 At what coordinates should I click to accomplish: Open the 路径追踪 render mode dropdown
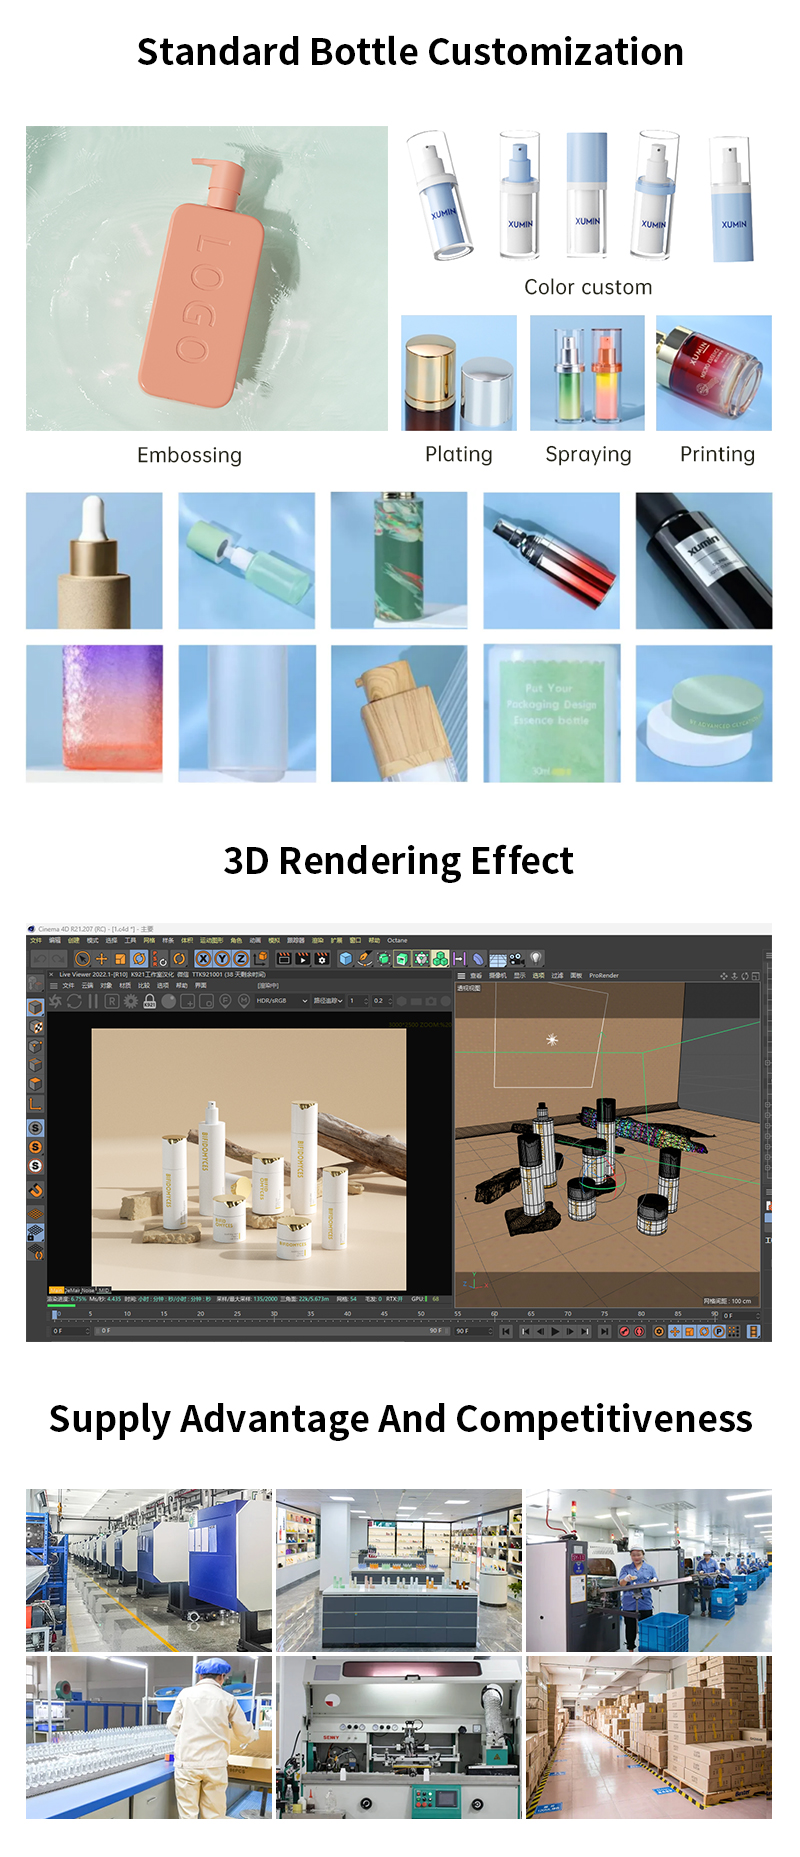327,1000
